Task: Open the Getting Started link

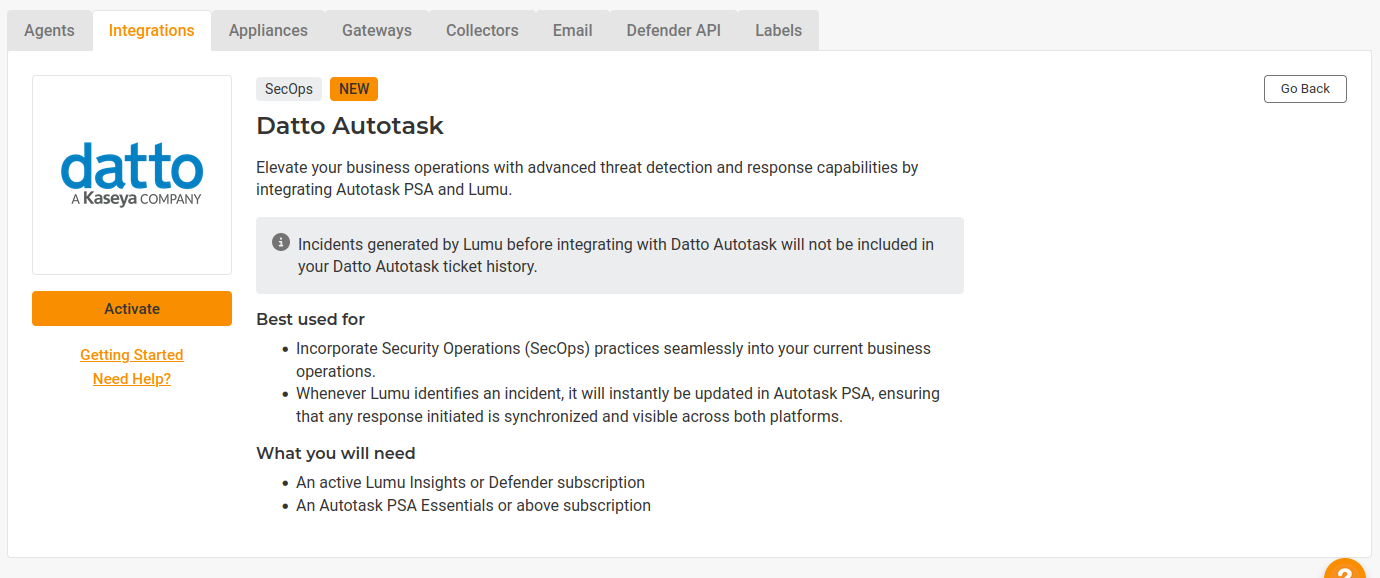Action: [132, 355]
